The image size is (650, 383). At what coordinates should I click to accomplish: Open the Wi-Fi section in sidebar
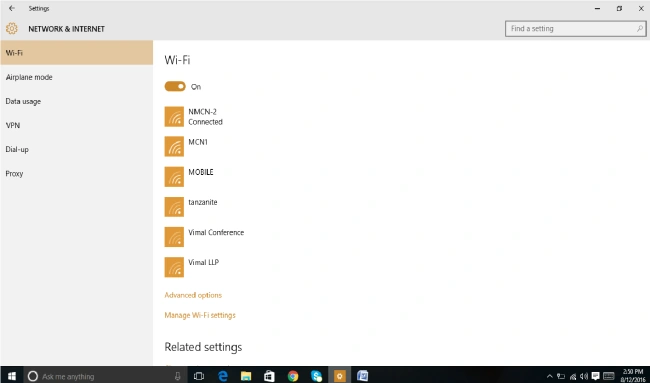coord(77,53)
